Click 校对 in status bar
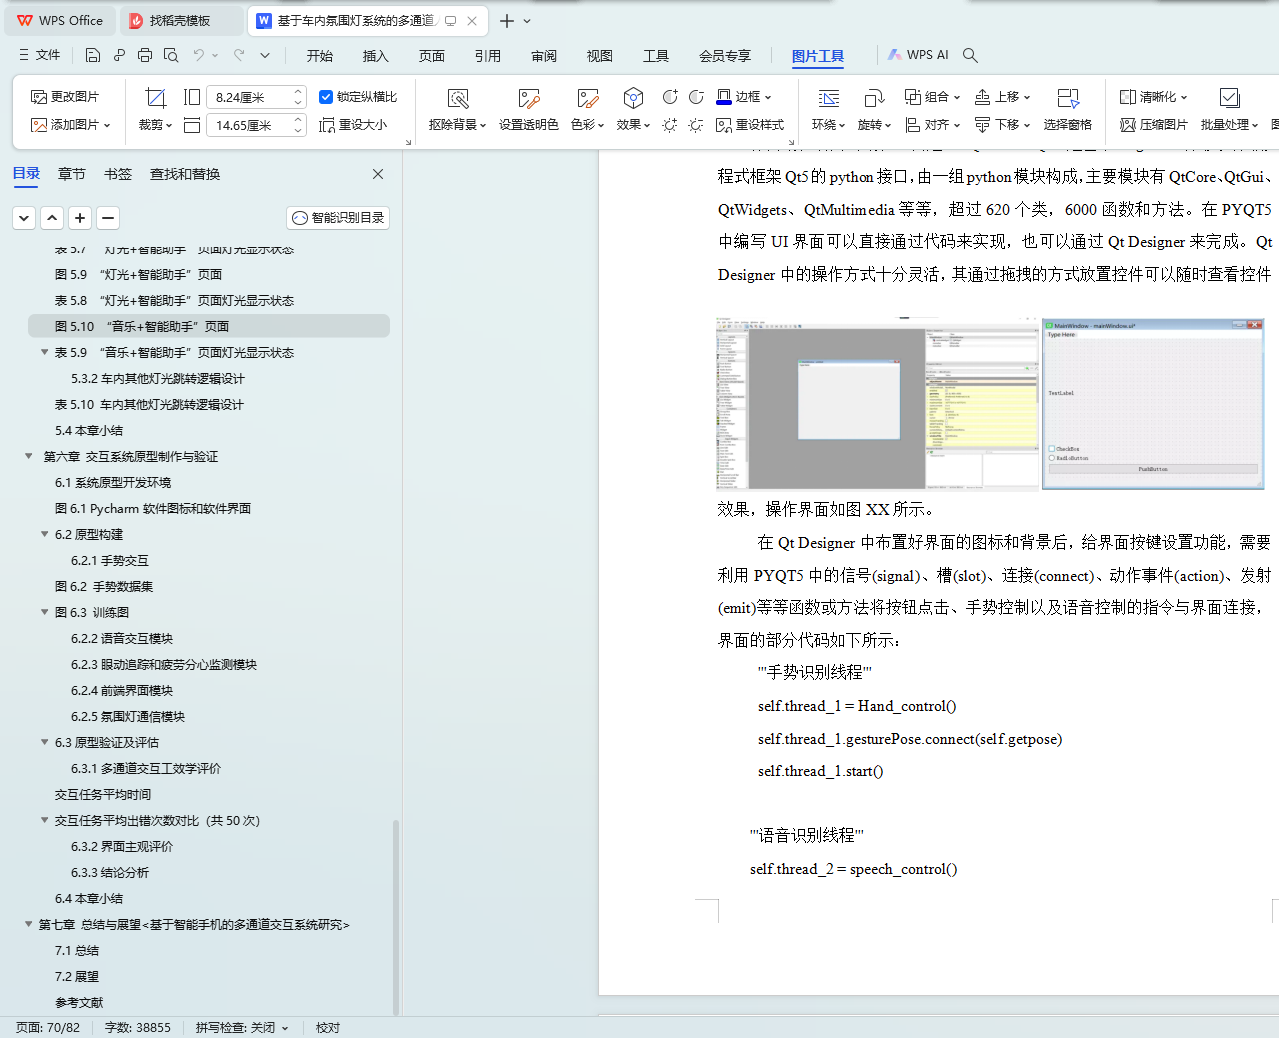Image resolution: width=1279 pixels, height=1038 pixels. 328,1027
